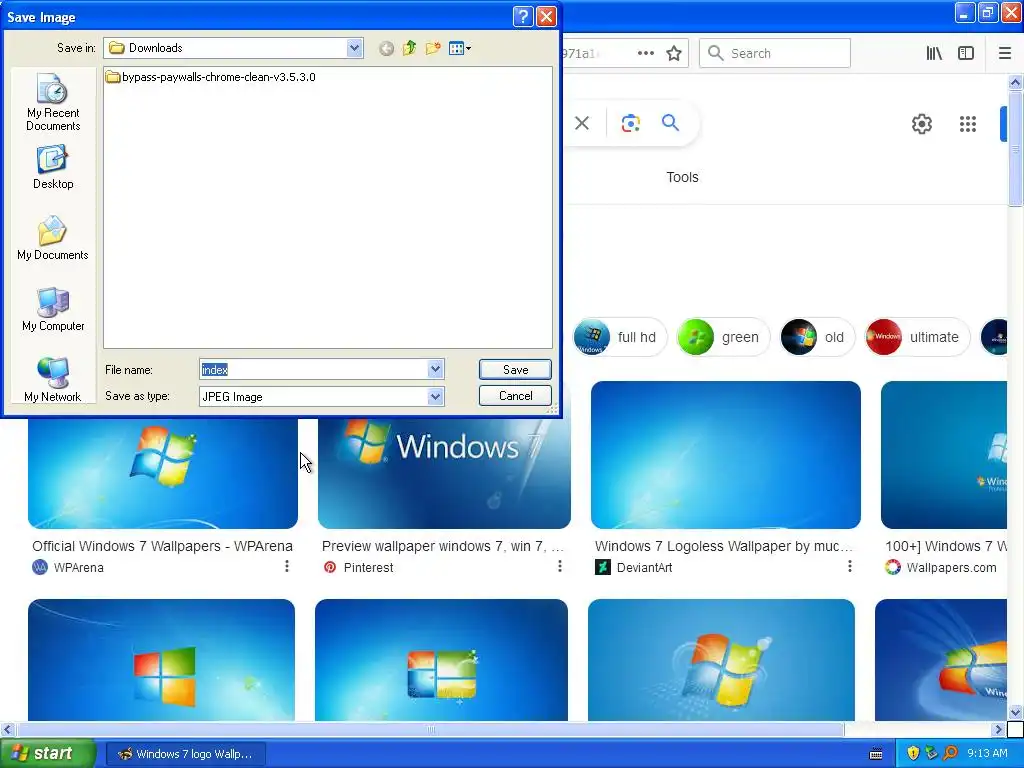Screen dimensions: 1024x768
Task: Click the page vertical scrollbar up arrow
Action: 1015,83
